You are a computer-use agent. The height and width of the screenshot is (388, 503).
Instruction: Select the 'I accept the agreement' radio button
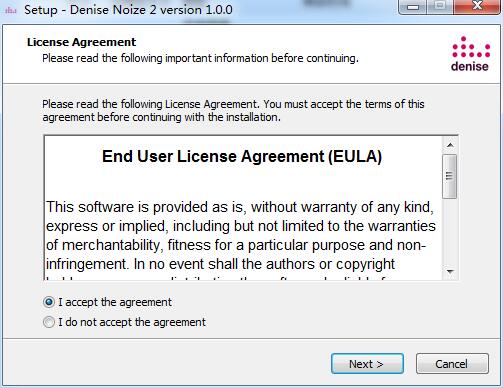pyautogui.click(x=49, y=302)
